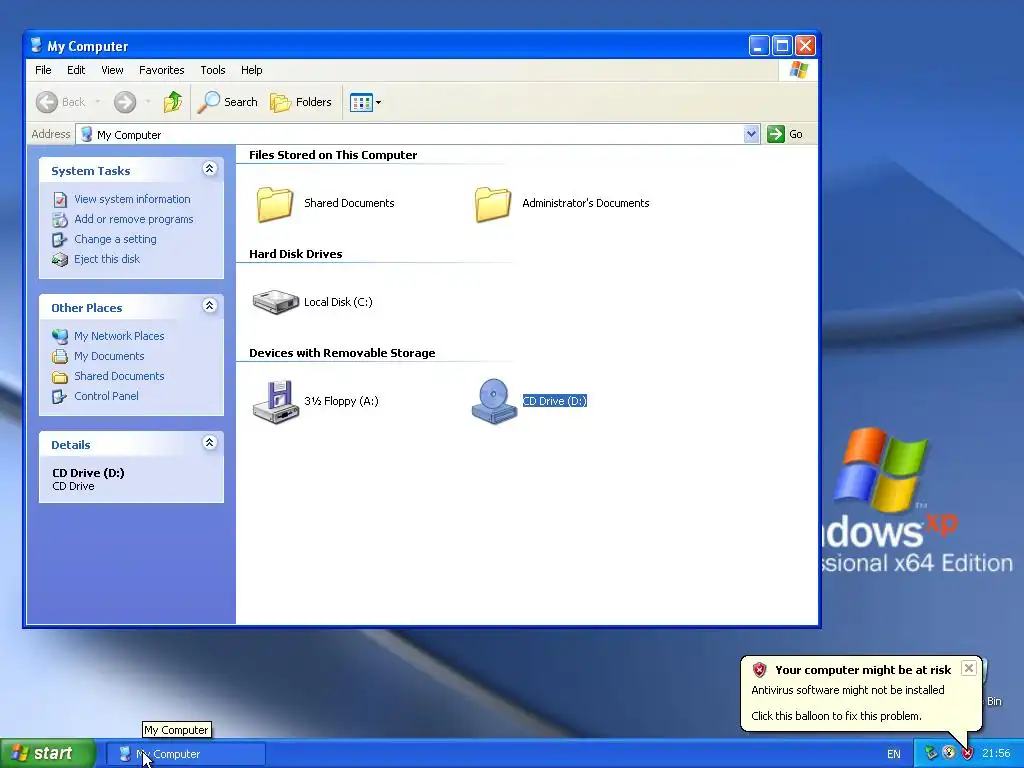Viewport: 1024px width, 768px height.
Task: Click the middle system tray icon
Action: tap(949, 754)
